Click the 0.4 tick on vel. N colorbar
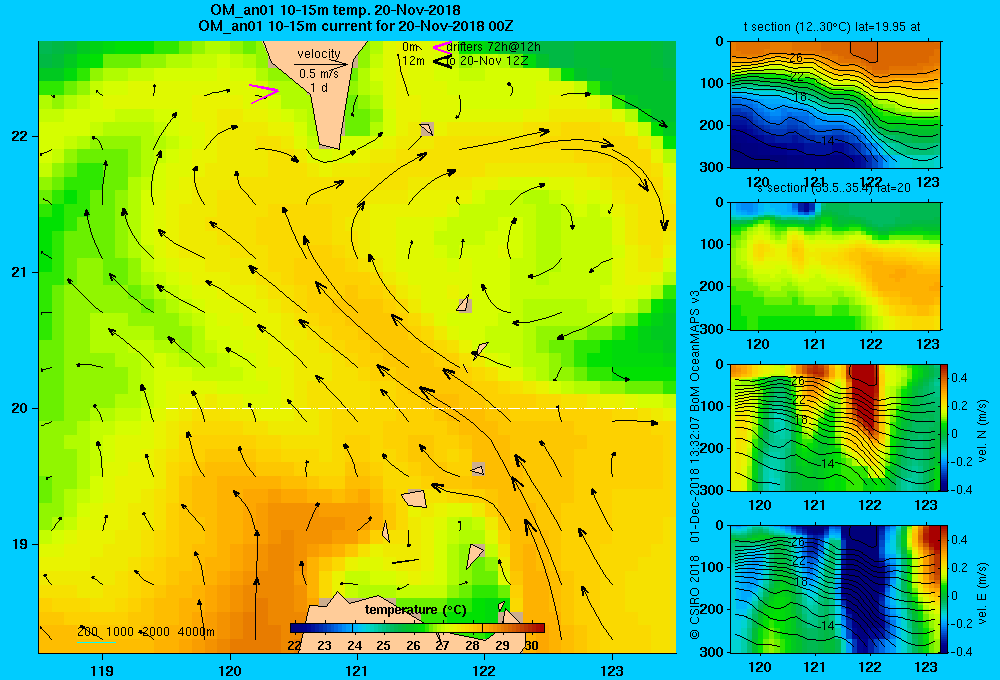Viewport: 1000px width, 680px height. [x=960, y=378]
